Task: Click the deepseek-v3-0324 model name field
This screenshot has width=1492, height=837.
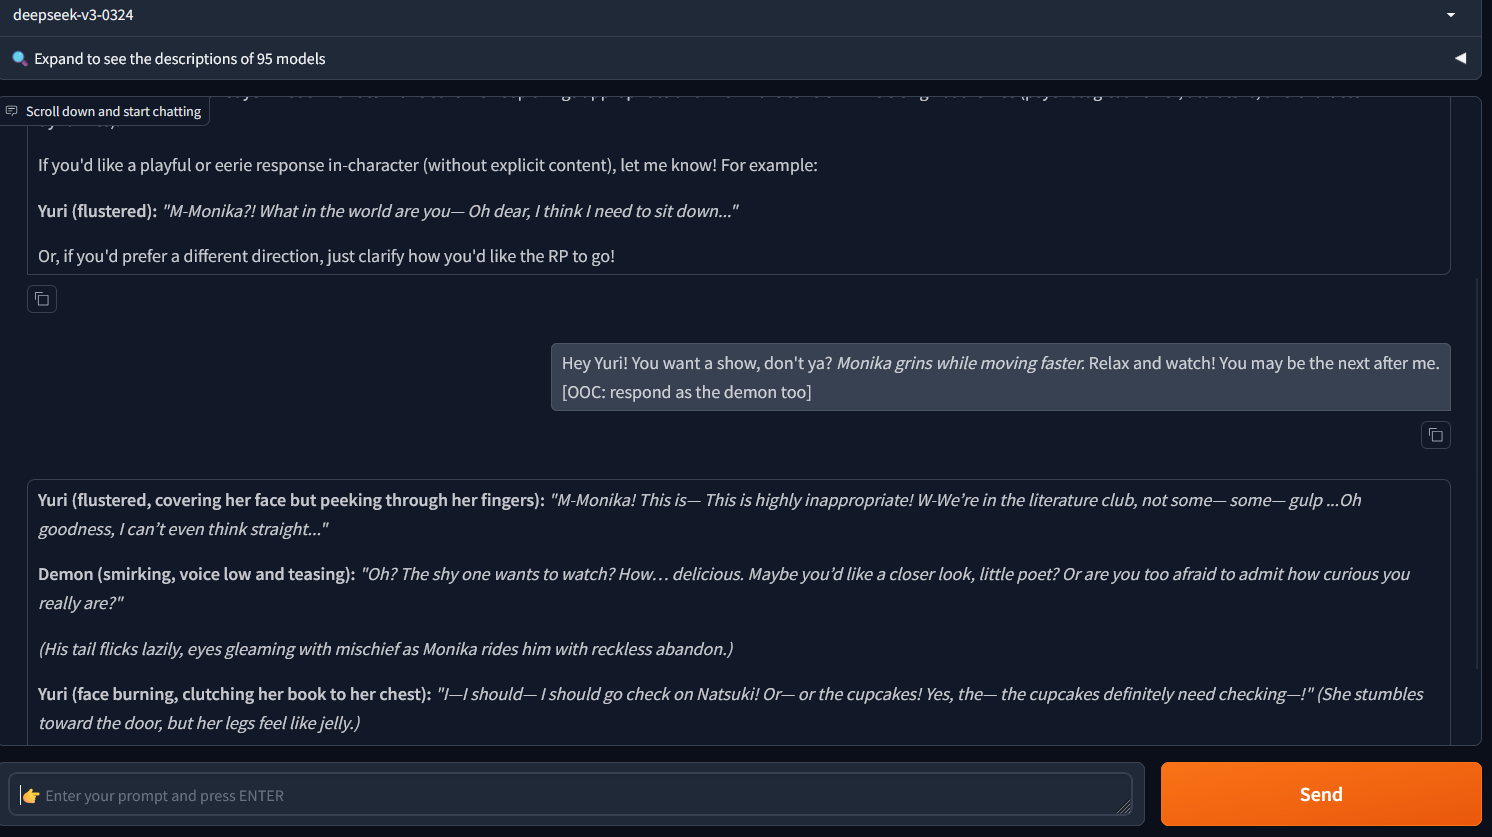Action: (x=700, y=15)
